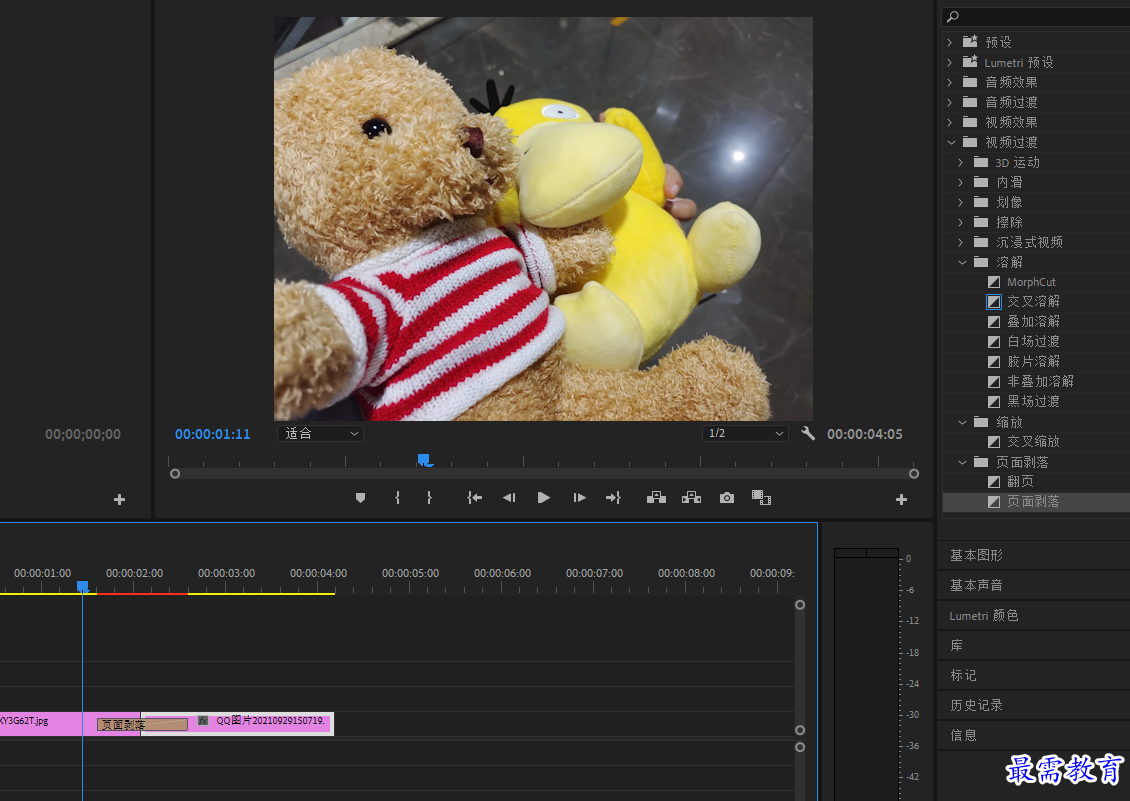This screenshot has width=1130, height=801.
Task: Expand the 视频效果 folder
Action: pyautogui.click(x=950, y=123)
